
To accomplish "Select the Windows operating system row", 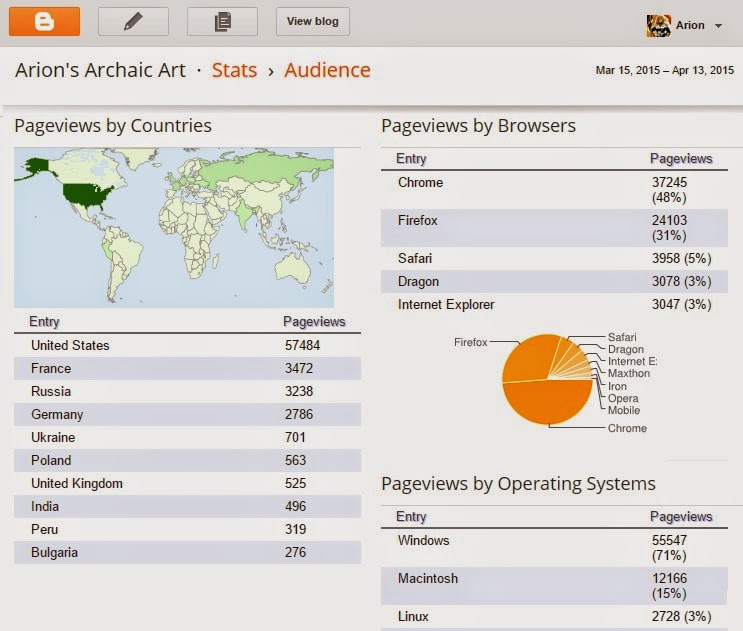I will 554,548.
